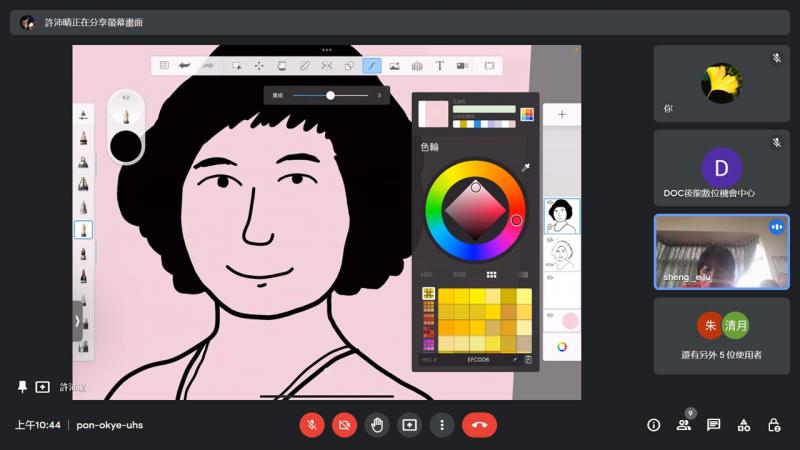Click the sheng_e.lu video tile
800x450 pixels.
721,252
